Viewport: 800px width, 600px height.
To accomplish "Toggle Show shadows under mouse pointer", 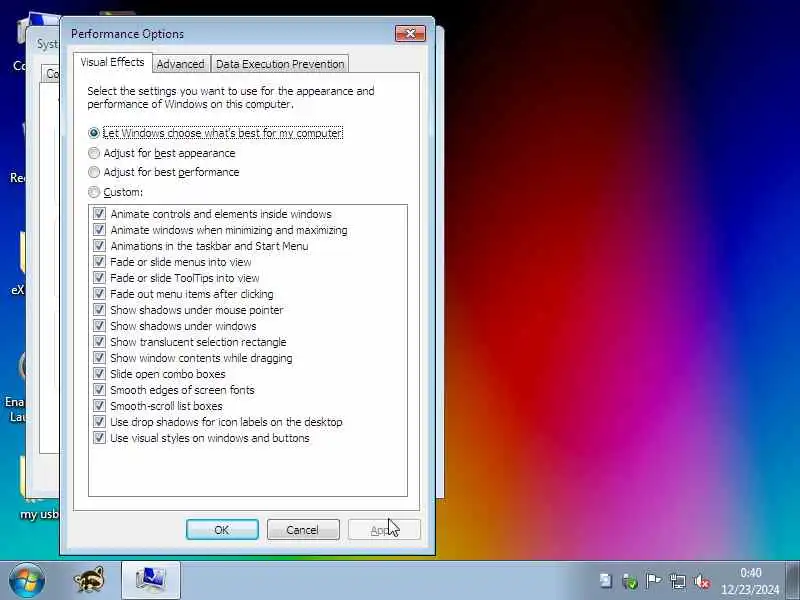I will point(99,310).
